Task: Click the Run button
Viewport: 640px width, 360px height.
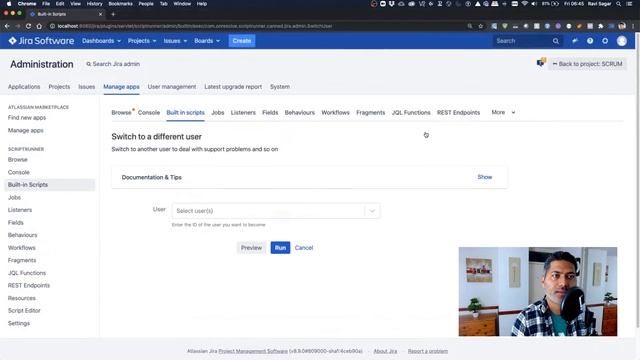Action: pyautogui.click(x=280, y=248)
